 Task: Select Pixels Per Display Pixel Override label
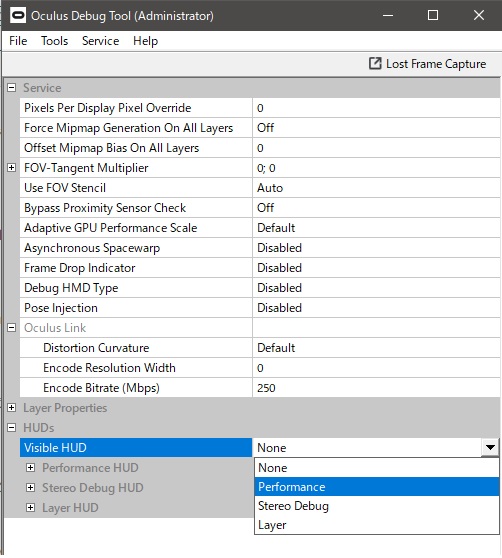coord(107,108)
